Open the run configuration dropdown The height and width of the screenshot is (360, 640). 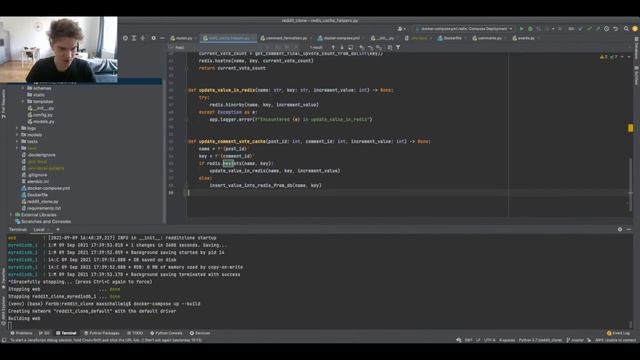tap(463, 29)
